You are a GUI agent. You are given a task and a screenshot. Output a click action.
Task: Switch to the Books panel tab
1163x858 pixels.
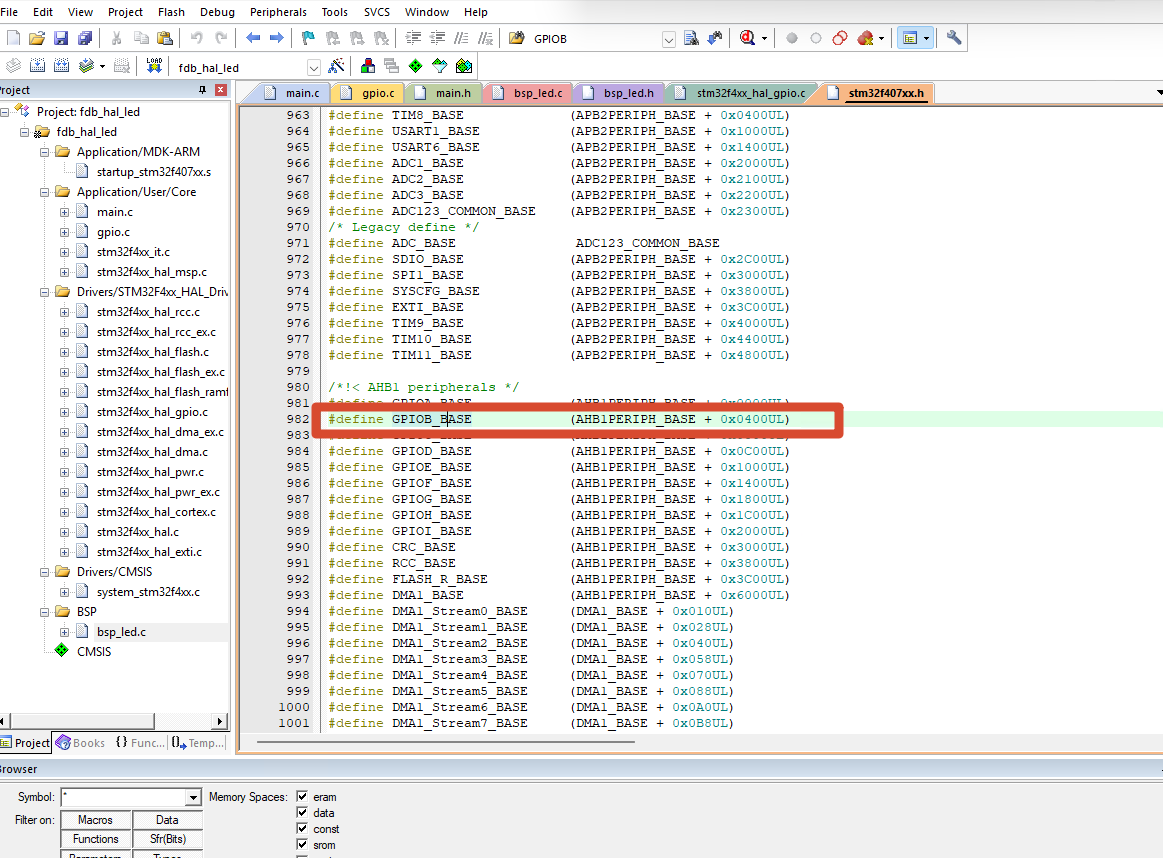click(x=81, y=742)
